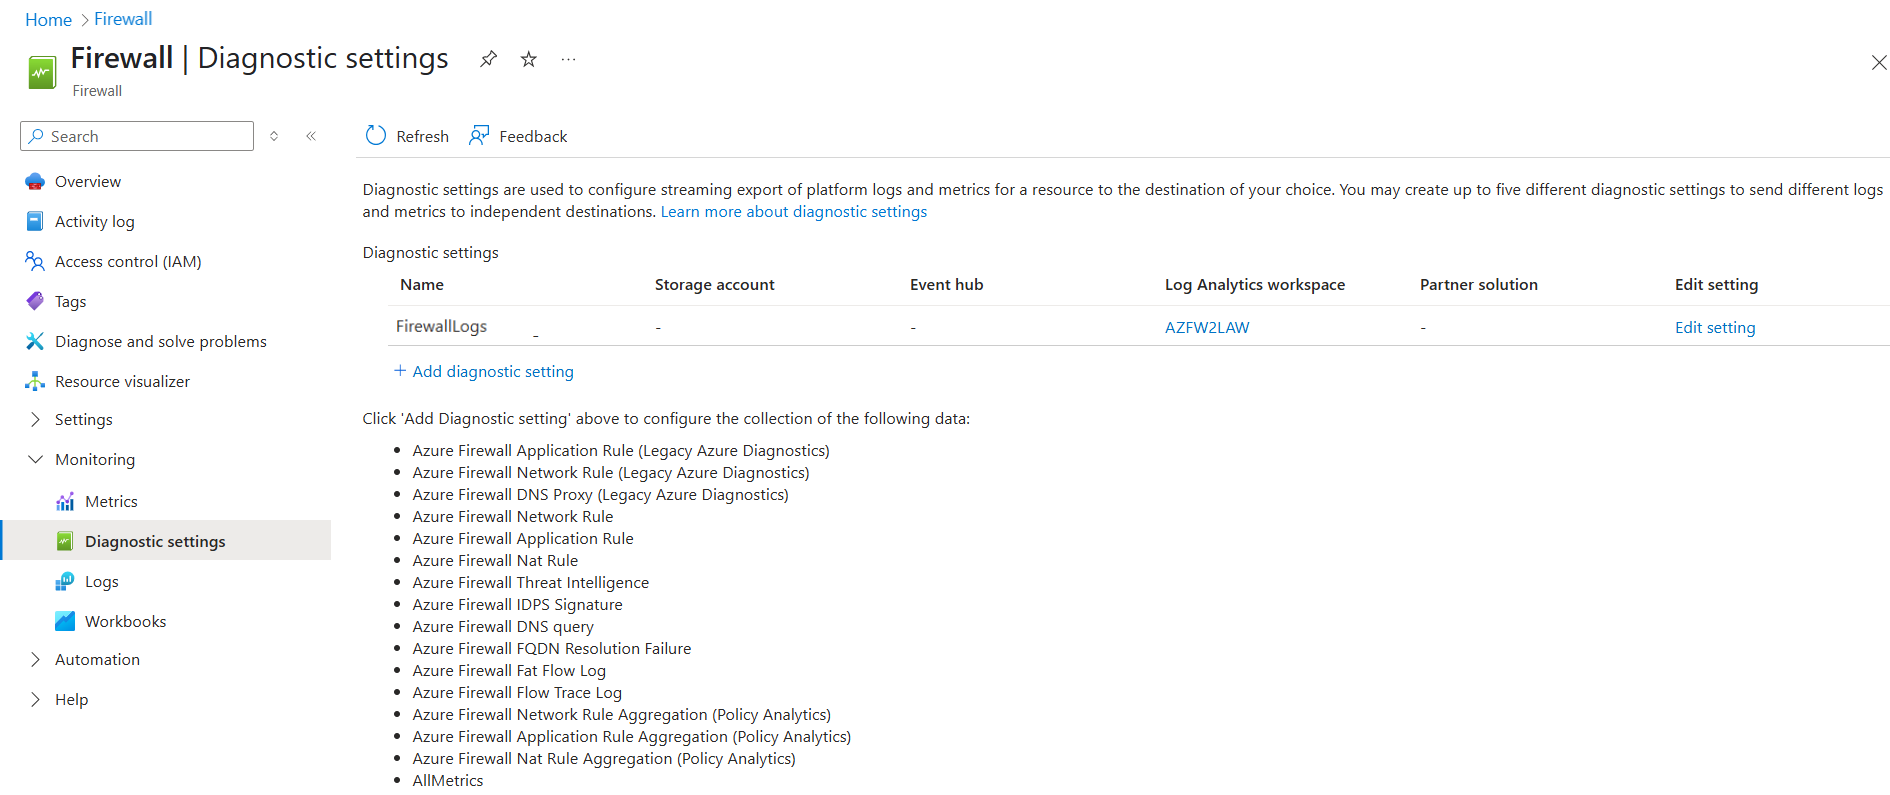Open Learn more about diagnostic settings
Image resolution: width=1890 pixels, height=795 pixels.
[794, 212]
